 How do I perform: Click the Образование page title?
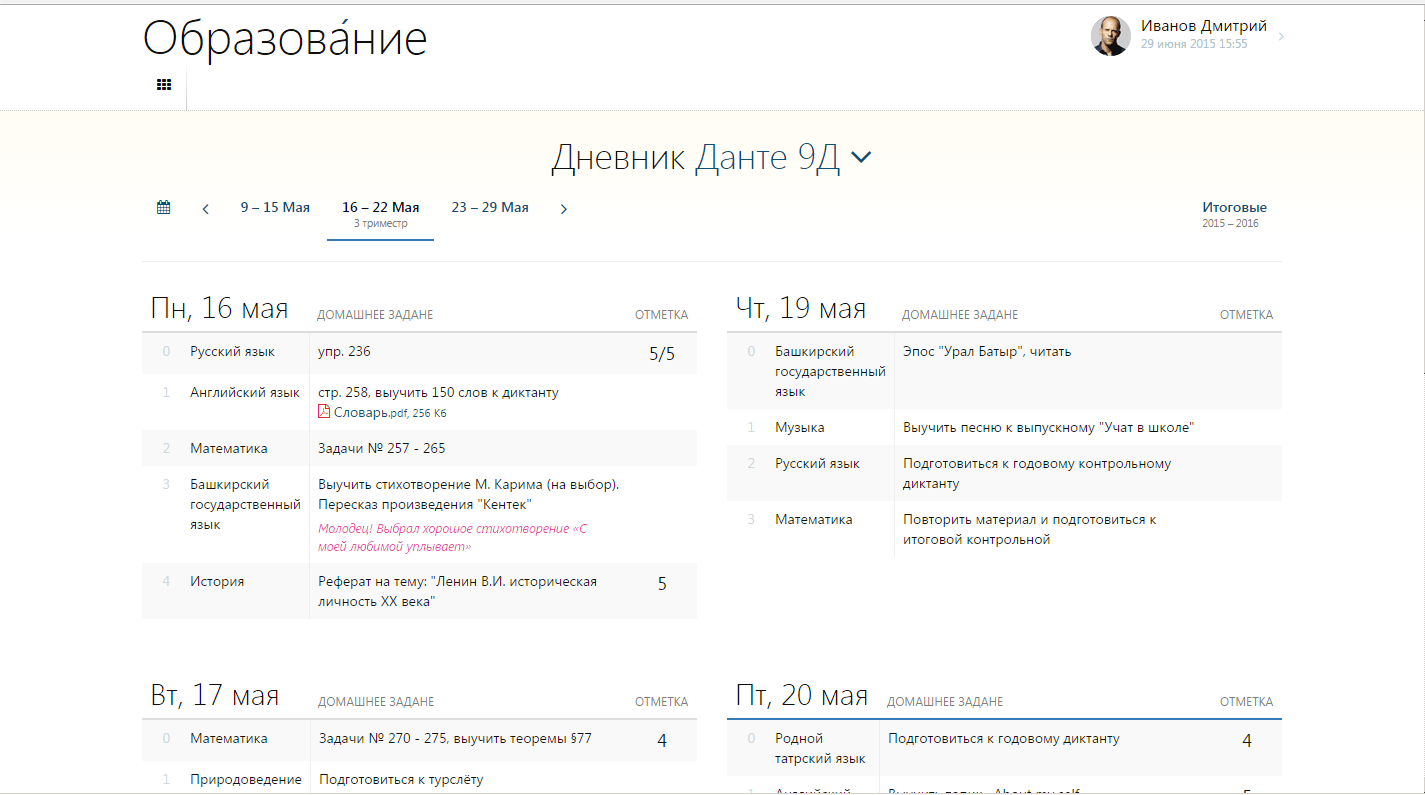click(x=285, y=39)
